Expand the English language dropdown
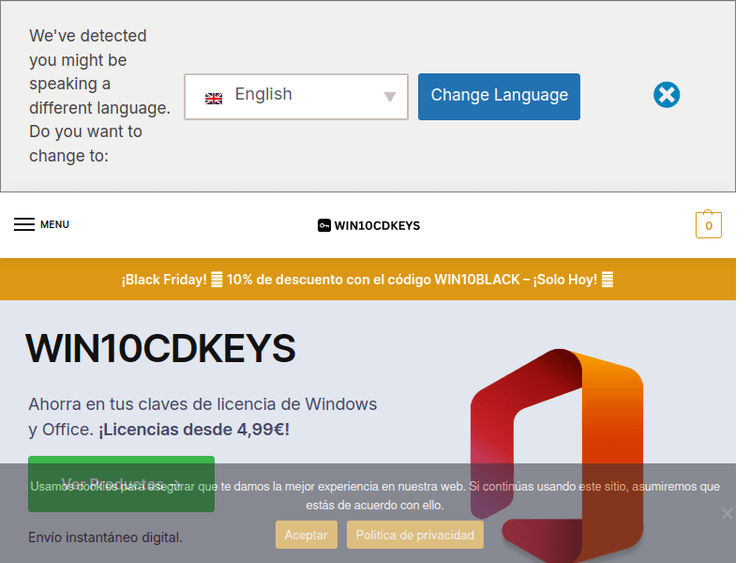This screenshot has width=750, height=563. point(295,96)
